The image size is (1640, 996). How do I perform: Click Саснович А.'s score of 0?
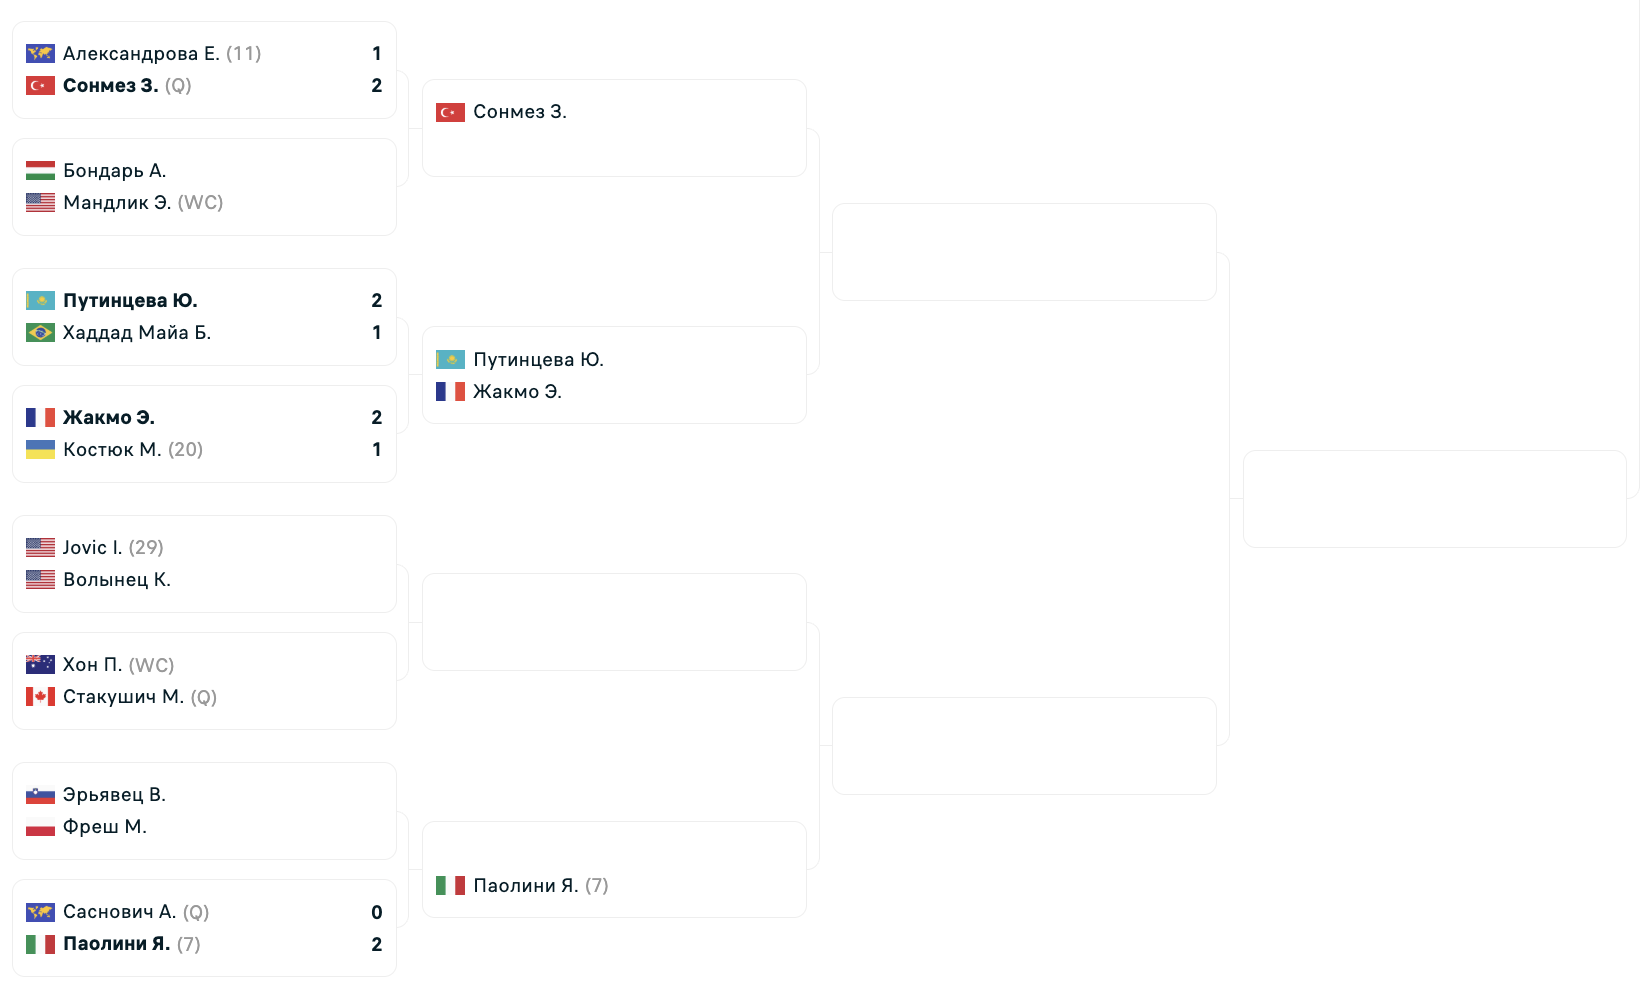tap(376, 912)
